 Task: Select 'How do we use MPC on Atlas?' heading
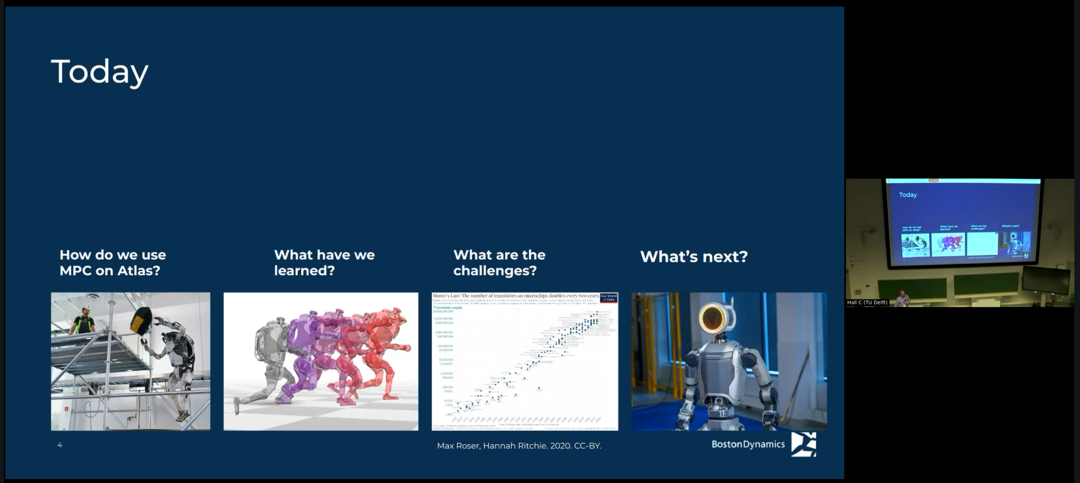[x=113, y=263]
